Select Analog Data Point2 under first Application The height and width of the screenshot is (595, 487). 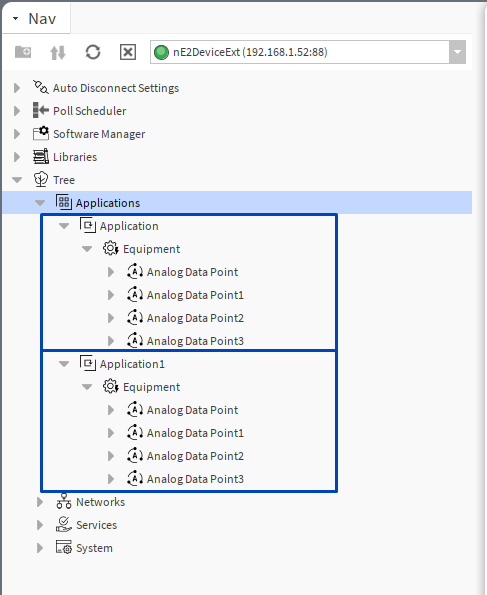point(195,318)
